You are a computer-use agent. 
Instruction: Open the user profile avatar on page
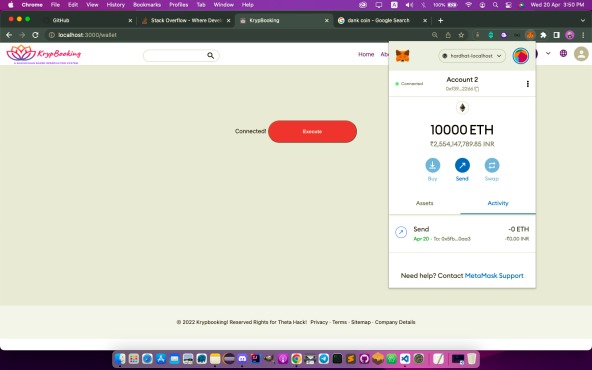point(581,54)
